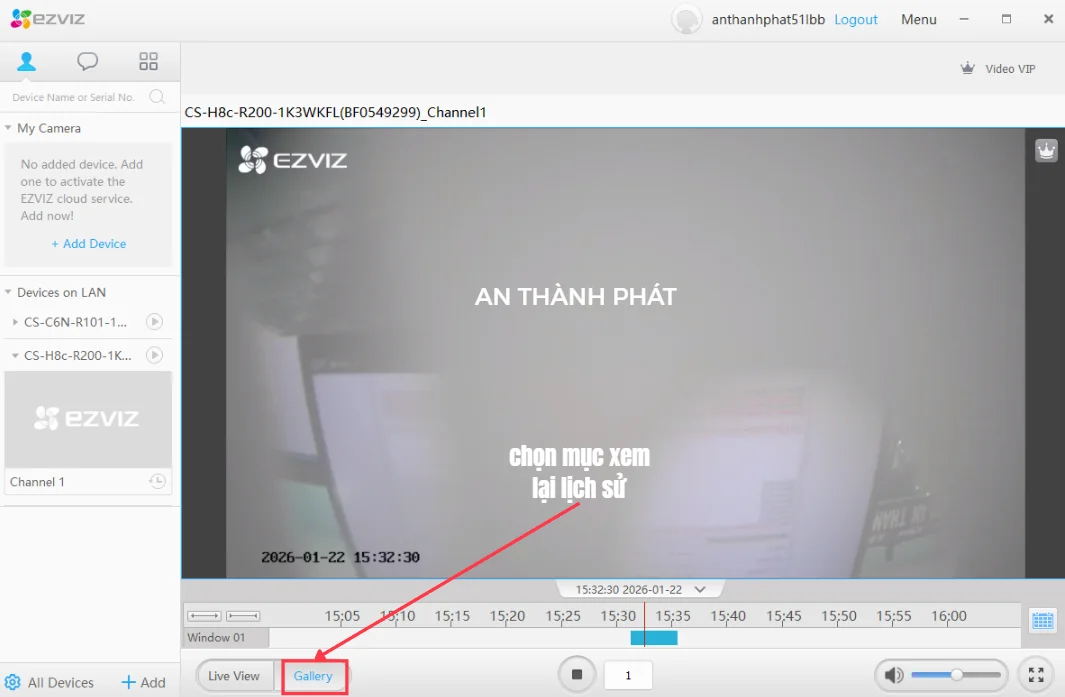
Task: Open the history clock icon next to Channel 1
Action: [158, 482]
